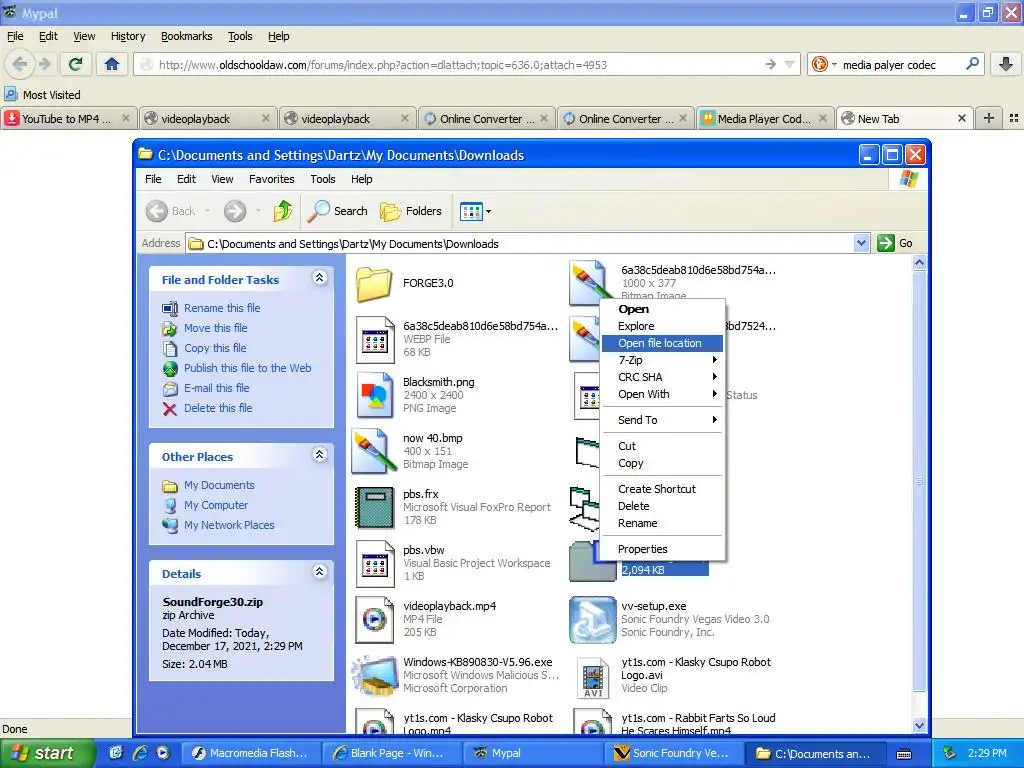This screenshot has height=768, width=1024.
Task: Collapse the Details panel
Action: tap(319, 571)
